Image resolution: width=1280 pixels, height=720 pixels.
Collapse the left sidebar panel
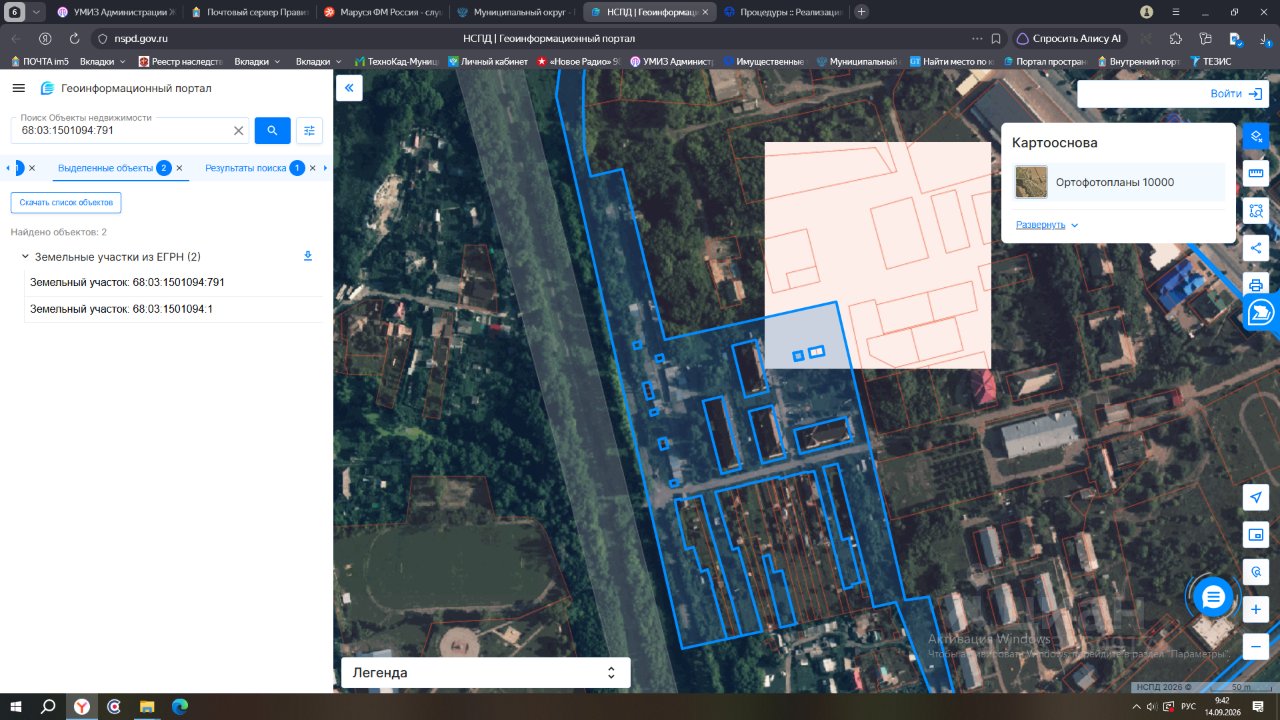pos(349,88)
